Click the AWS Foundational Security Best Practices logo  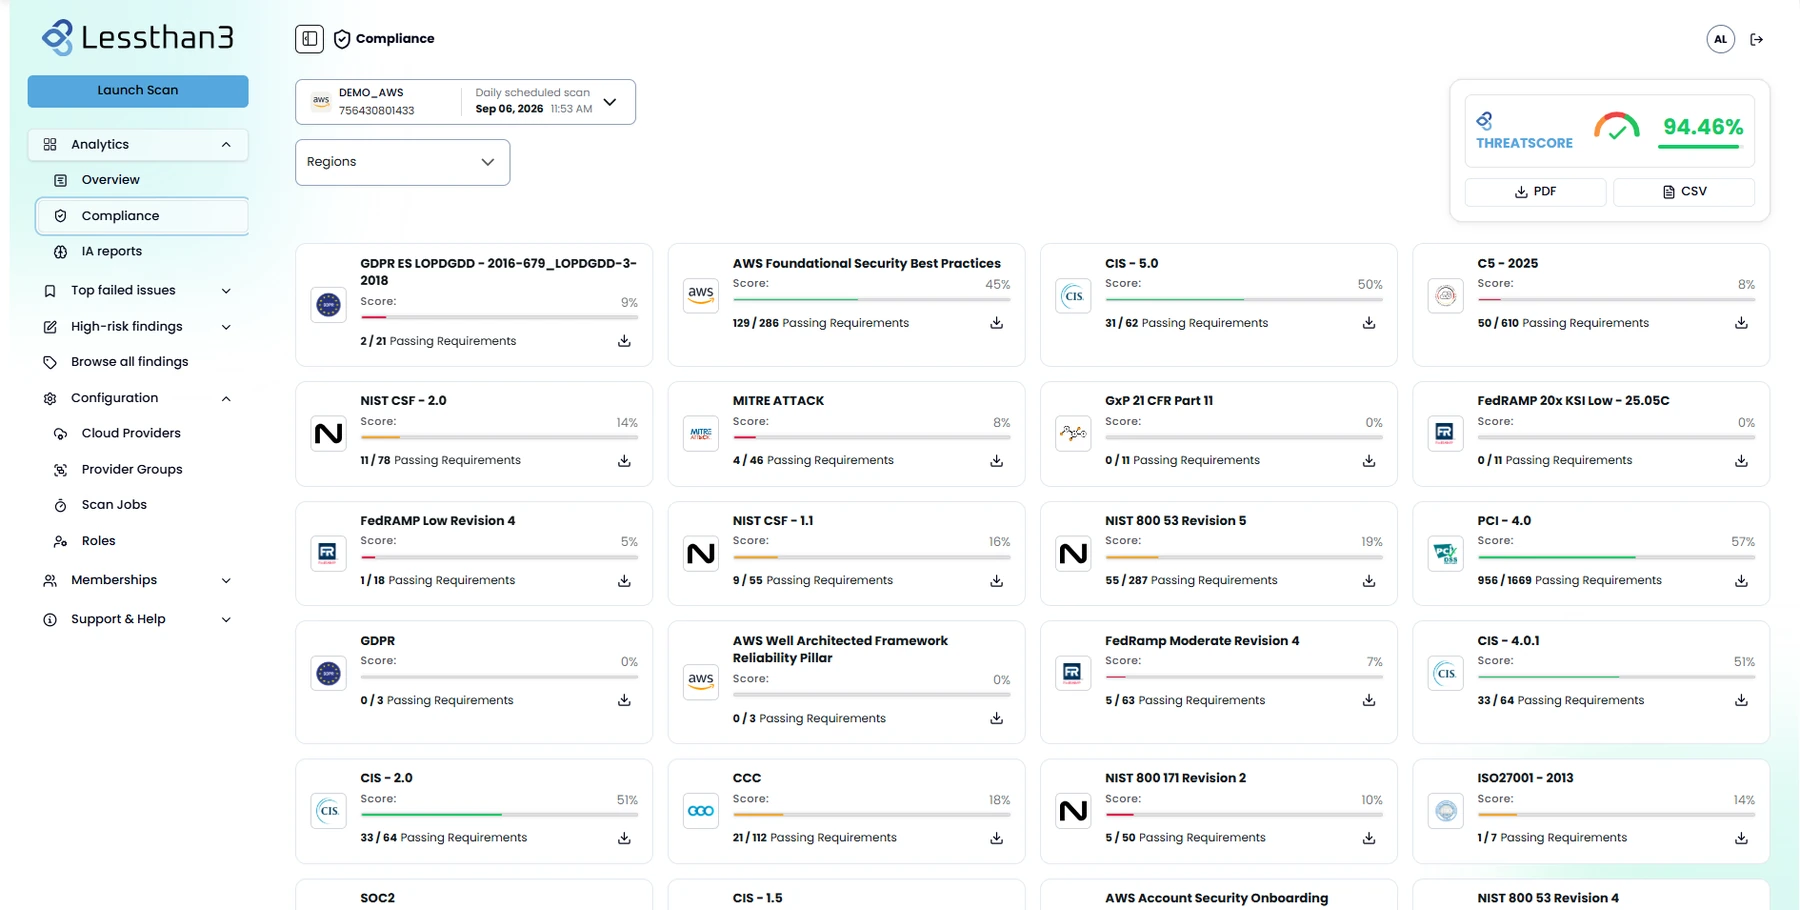pos(701,295)
